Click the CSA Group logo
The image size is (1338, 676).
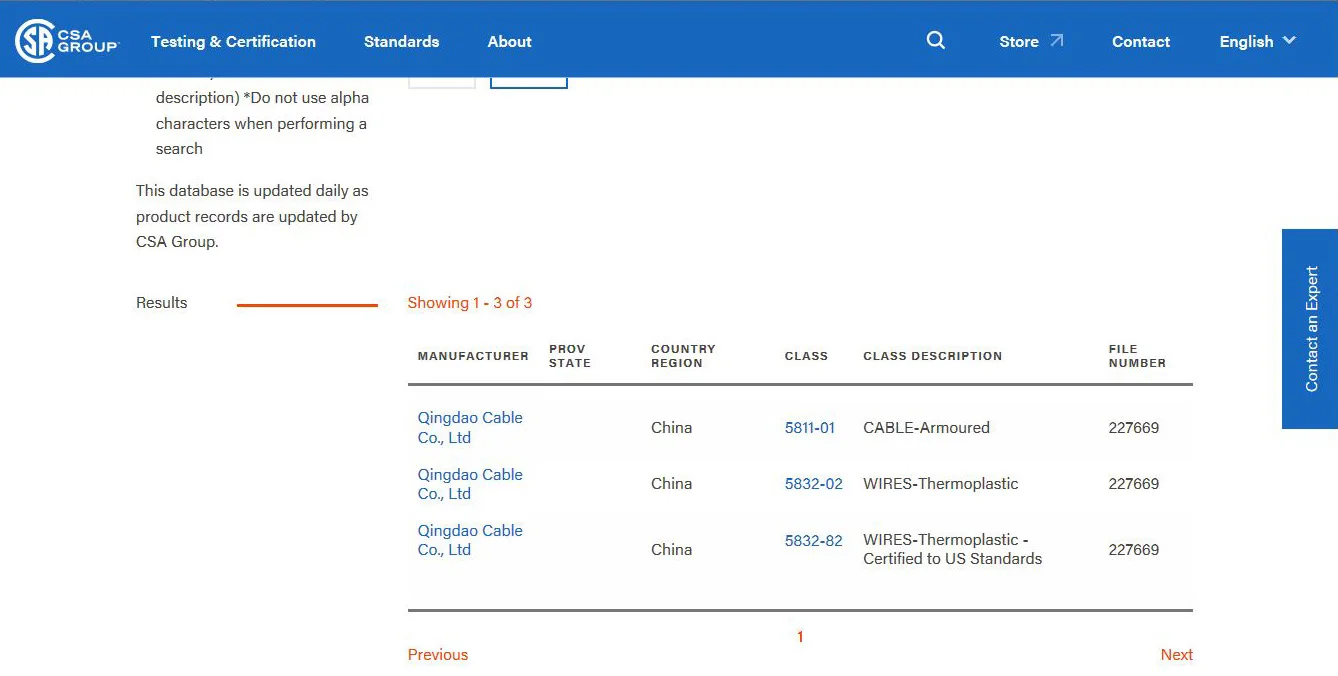(66, 41)
